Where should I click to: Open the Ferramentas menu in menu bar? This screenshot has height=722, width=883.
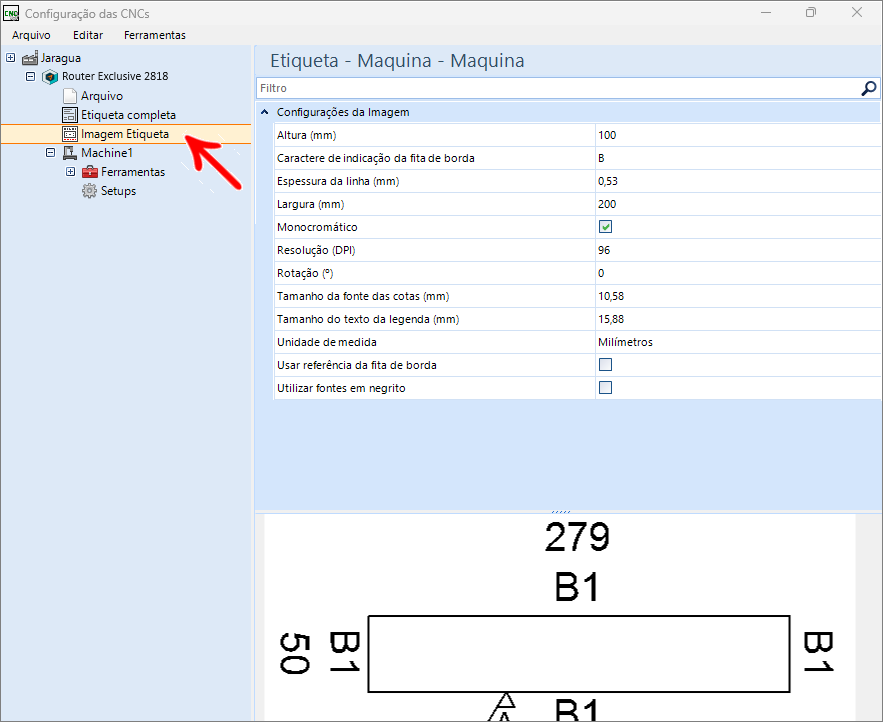(x=154, y=35)
